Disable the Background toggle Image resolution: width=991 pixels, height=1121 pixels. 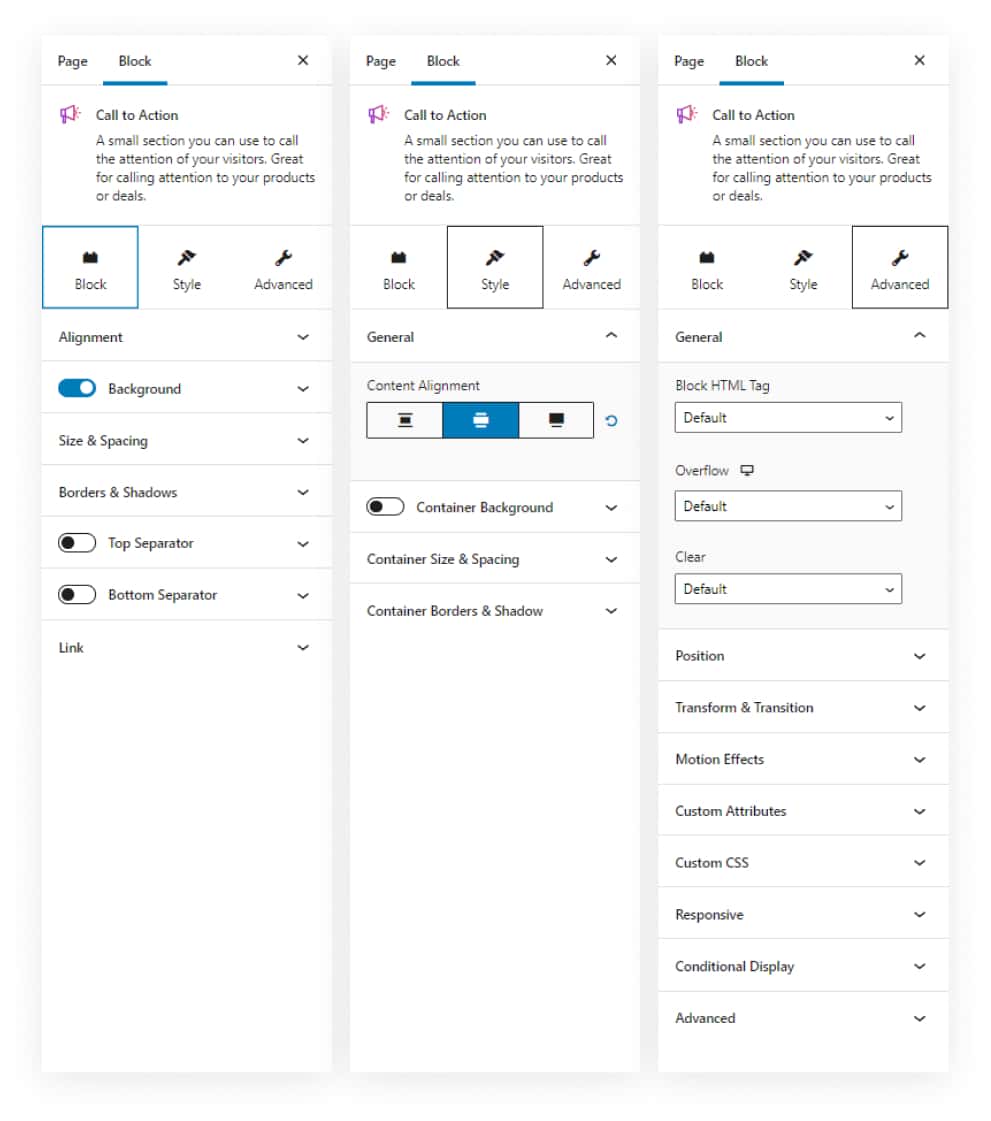[x=77, y=388]
